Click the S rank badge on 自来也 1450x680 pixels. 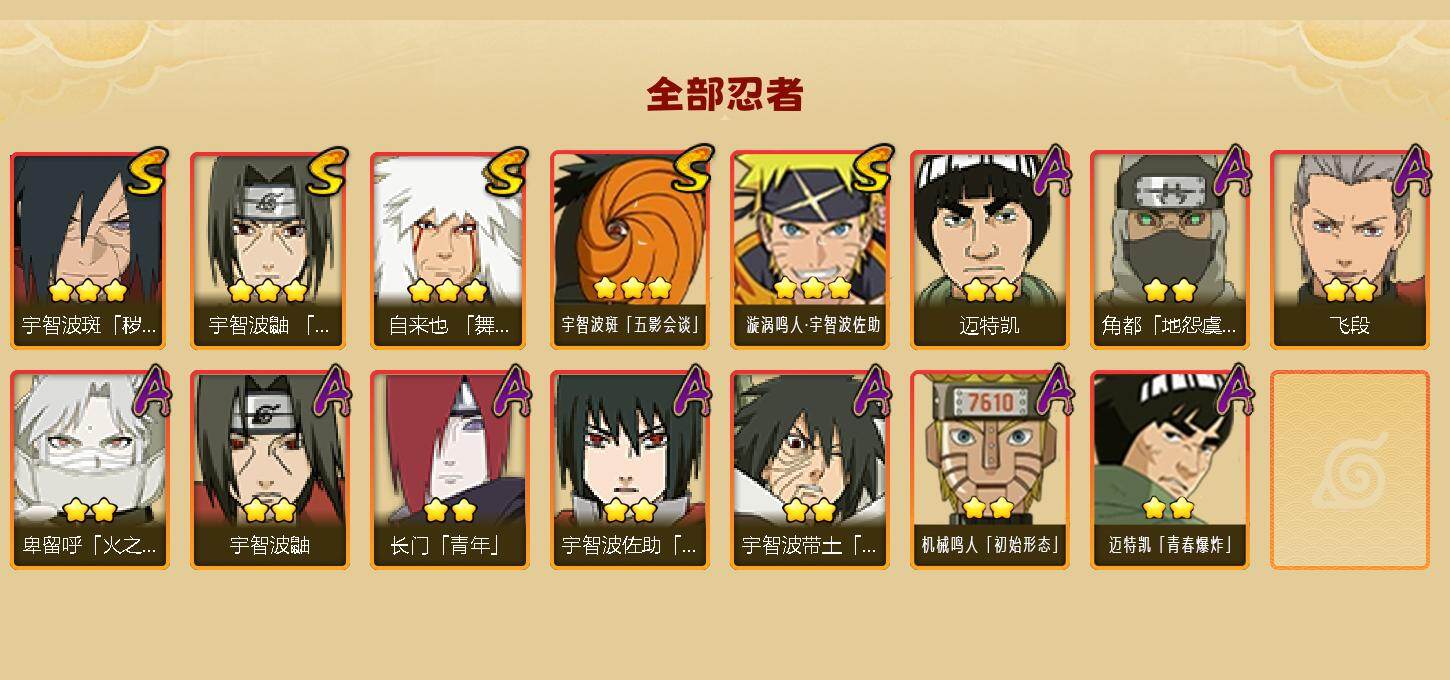tap(507, 171)
